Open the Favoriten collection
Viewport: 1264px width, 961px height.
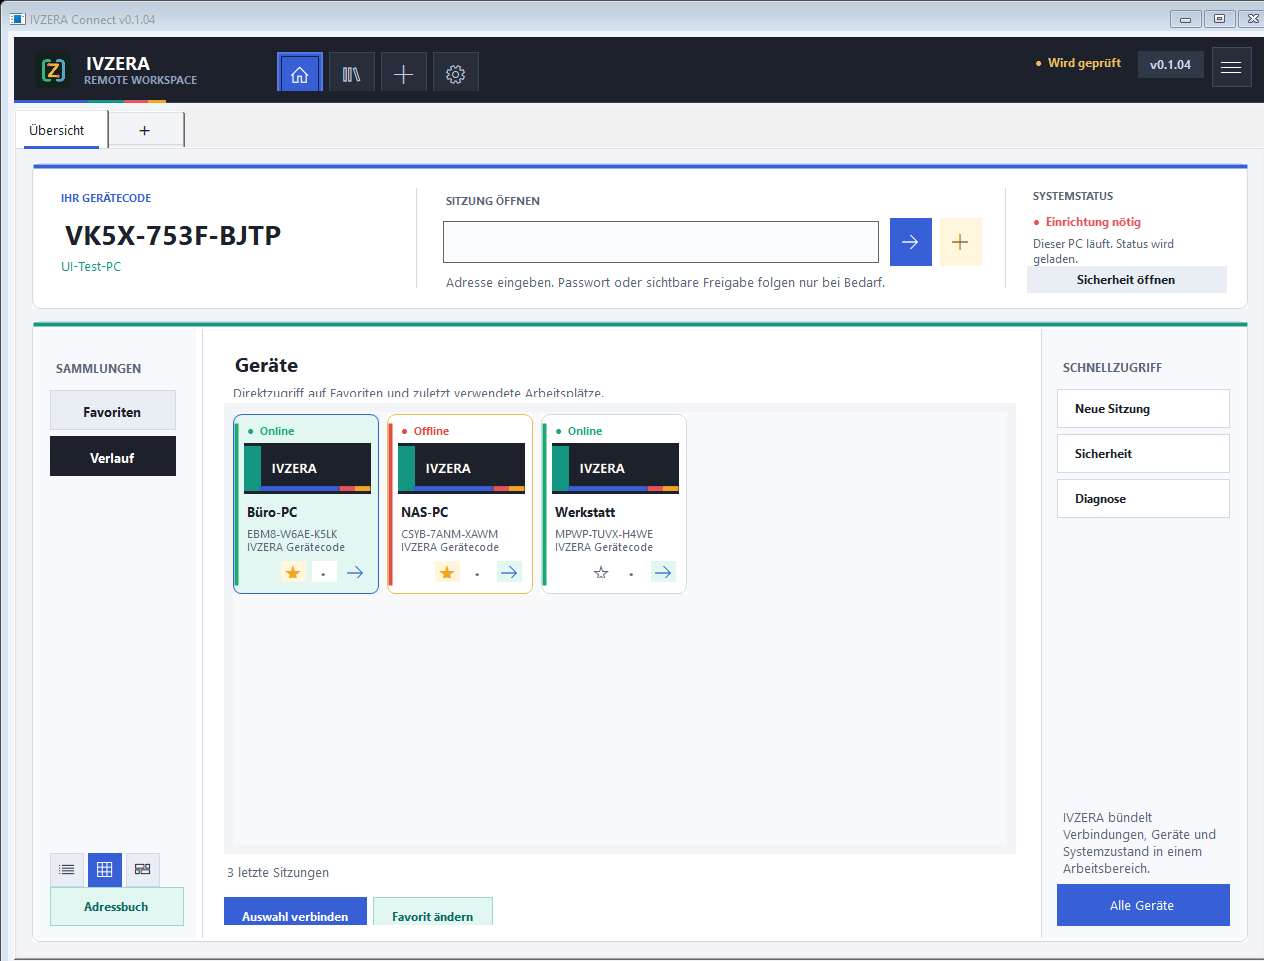[113, 411]
